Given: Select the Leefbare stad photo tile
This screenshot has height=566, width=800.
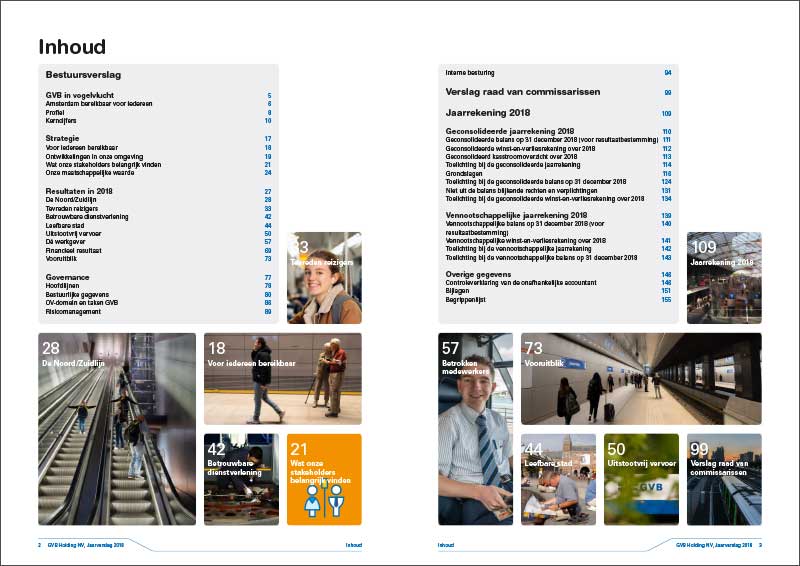Looking at the screenshot, I should [x=558, y=479].
